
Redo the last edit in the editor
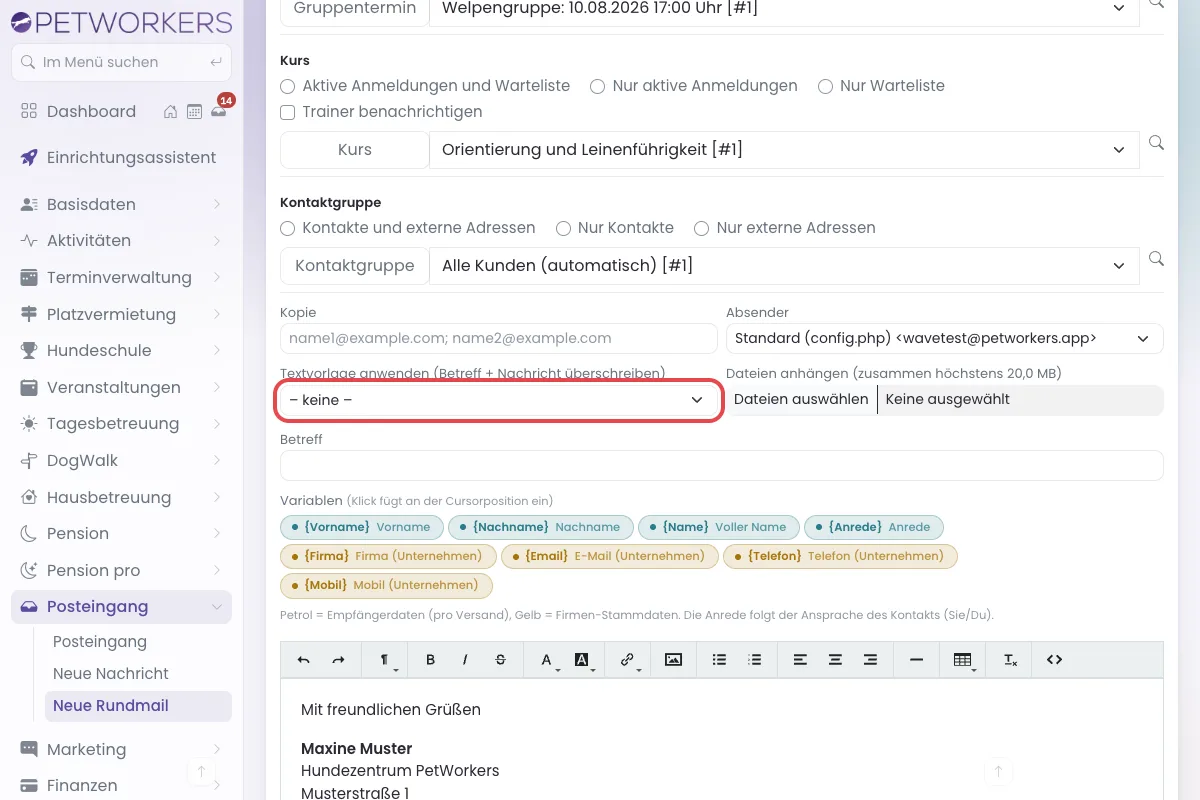point(338,660)
